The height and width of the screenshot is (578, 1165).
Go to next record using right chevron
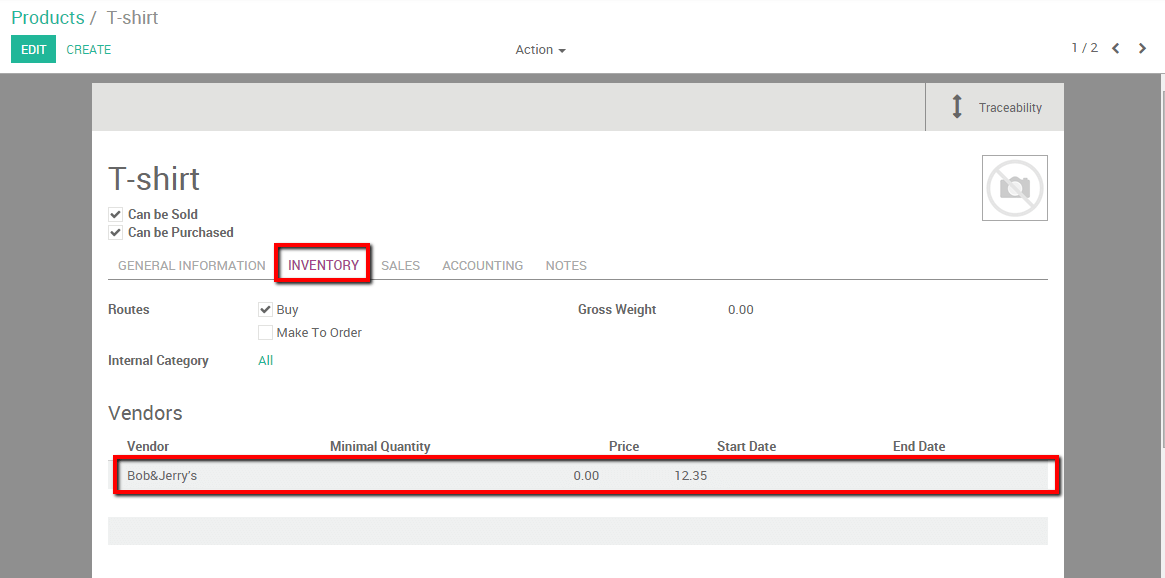[1142, 47]
